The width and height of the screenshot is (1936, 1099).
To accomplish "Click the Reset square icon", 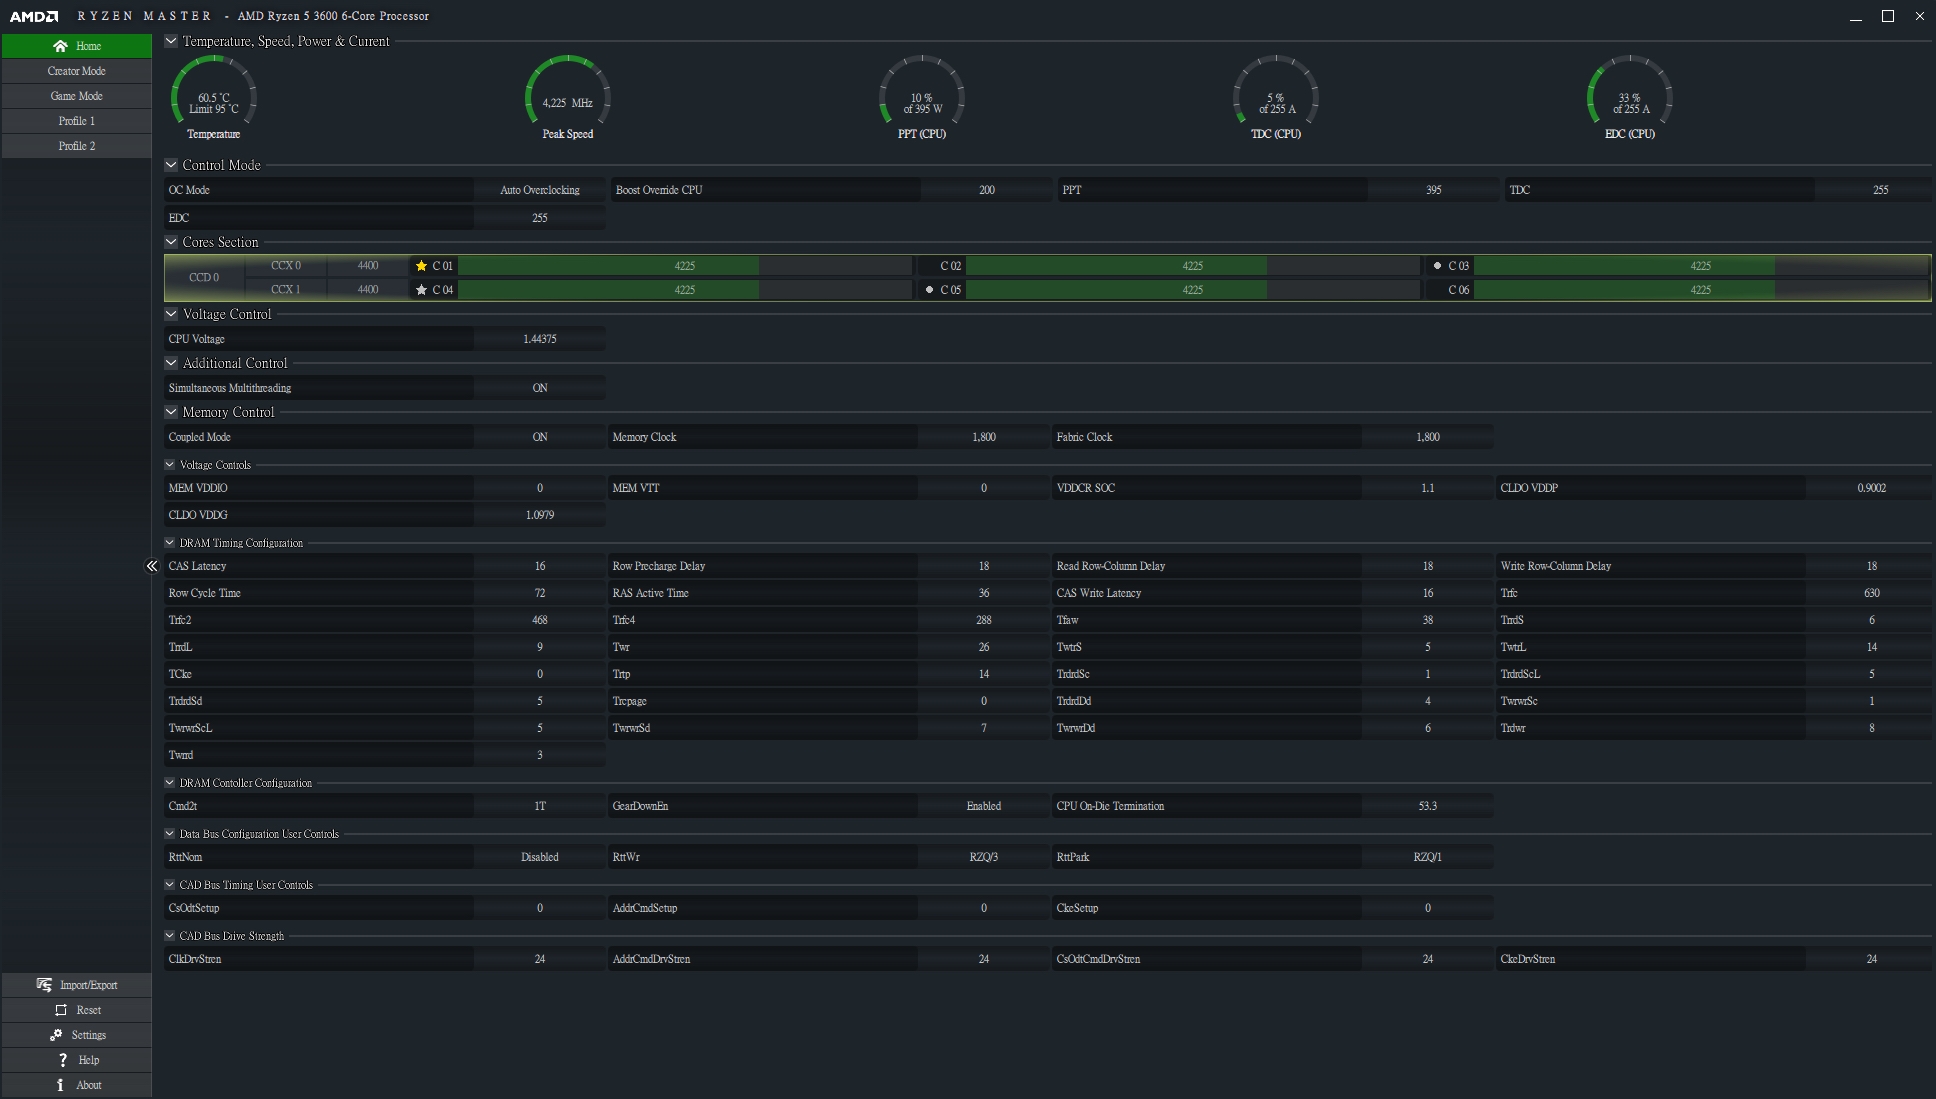I will [x=61, y=1010].
